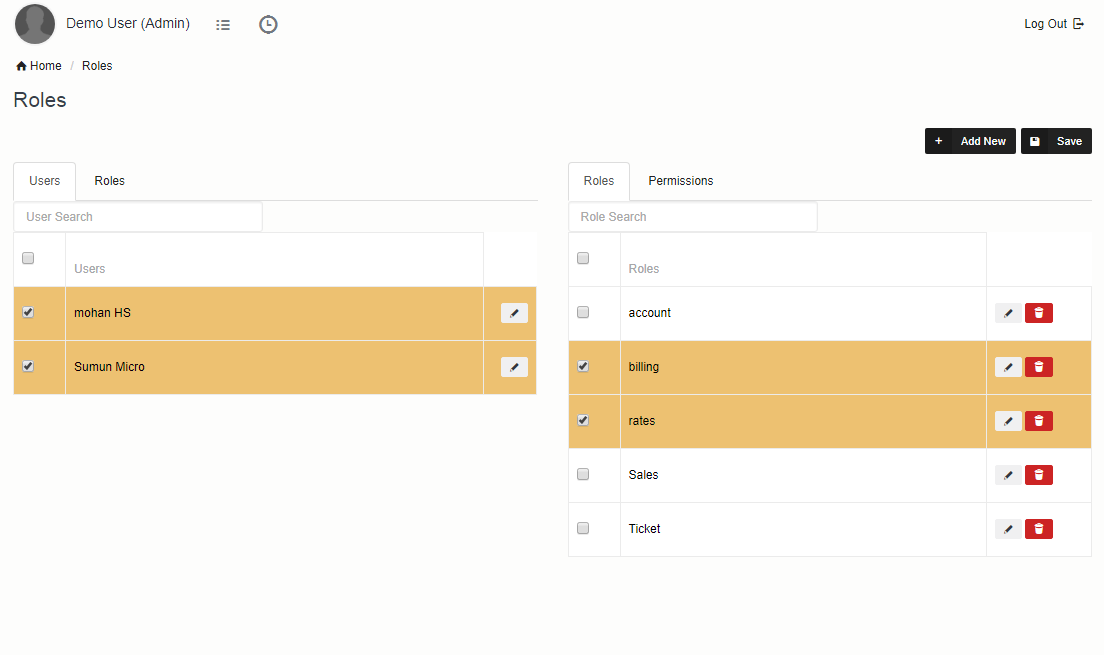This screenshot has height=655, width=1104.
Task: Toggle select-all checkbox in Roles table header
Action: click(x=583, y=258)
